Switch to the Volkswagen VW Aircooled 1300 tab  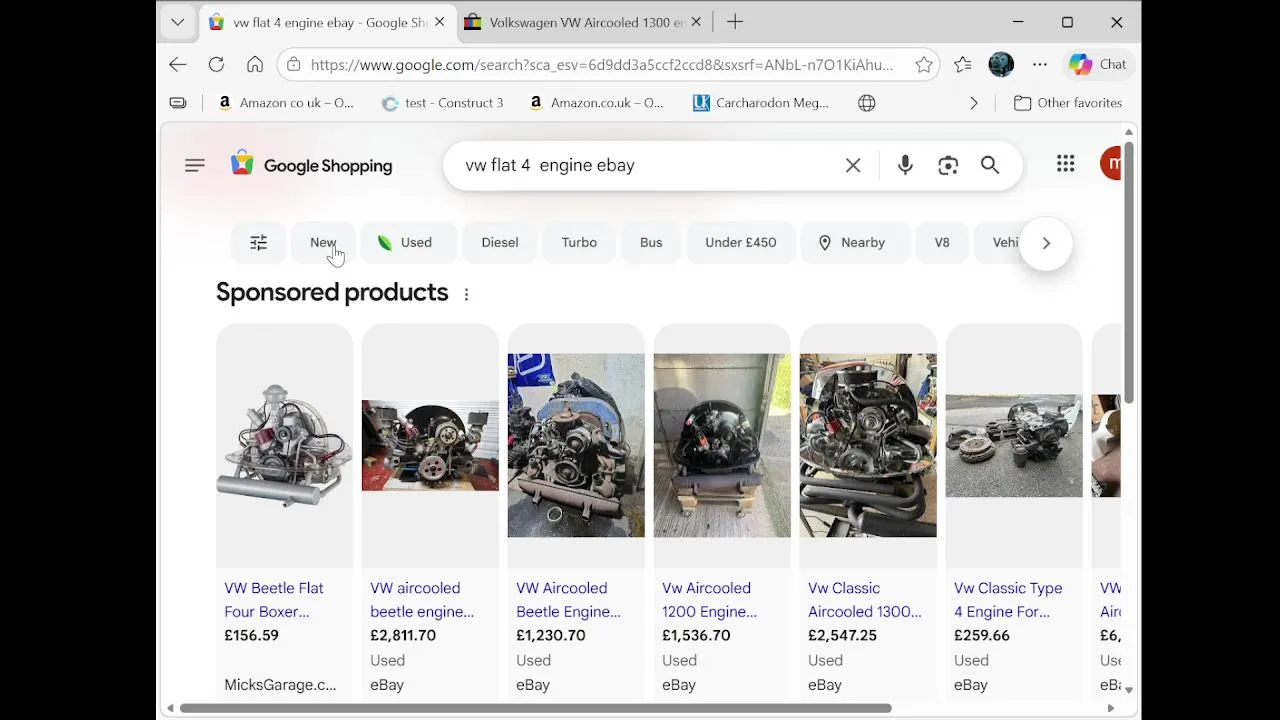pyautogui.click(x=584, y=22)
